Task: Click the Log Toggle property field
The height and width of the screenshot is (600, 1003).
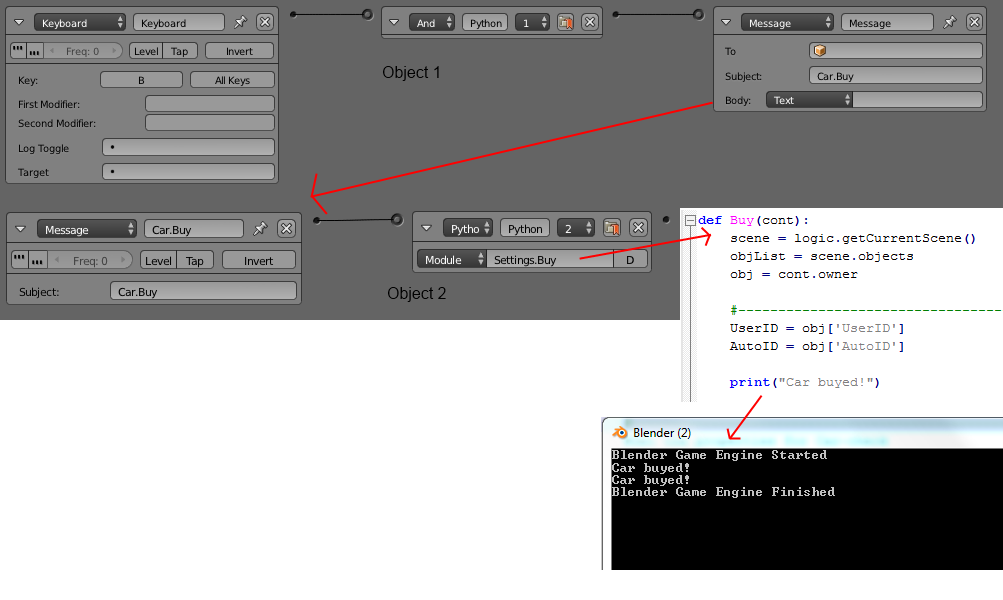Action: (x=189, y=147)
